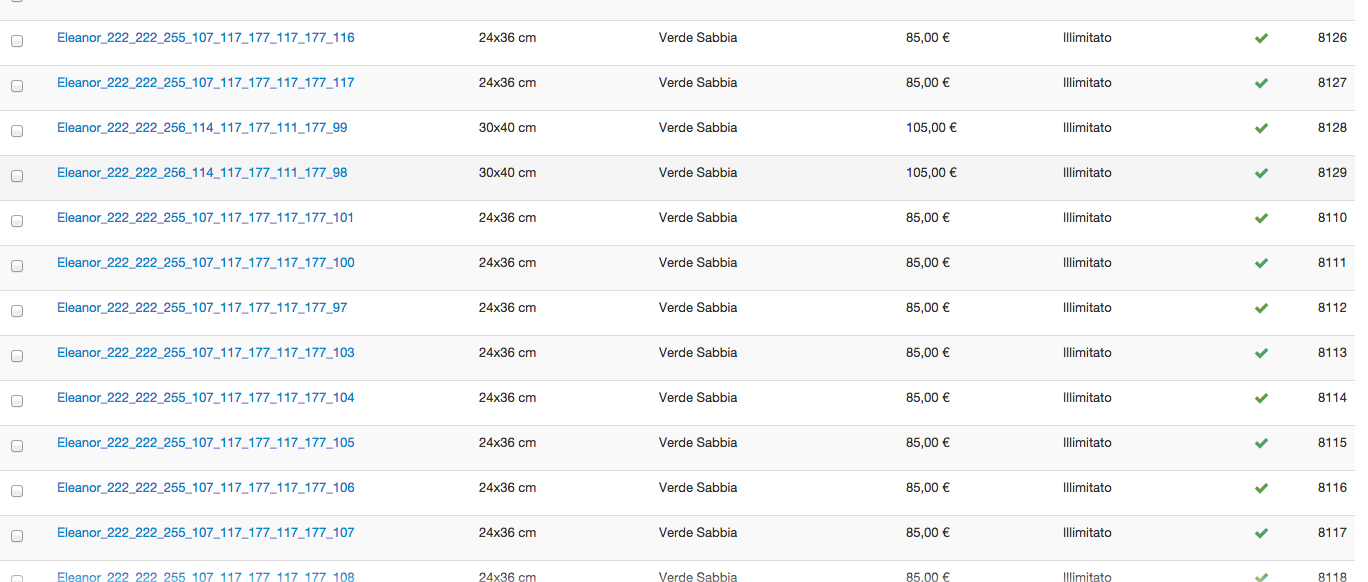Viewport: 1368px width, 582px height.
Task: Open the 30x40 cm product link ending _98
Action: (x=202, y=173)
